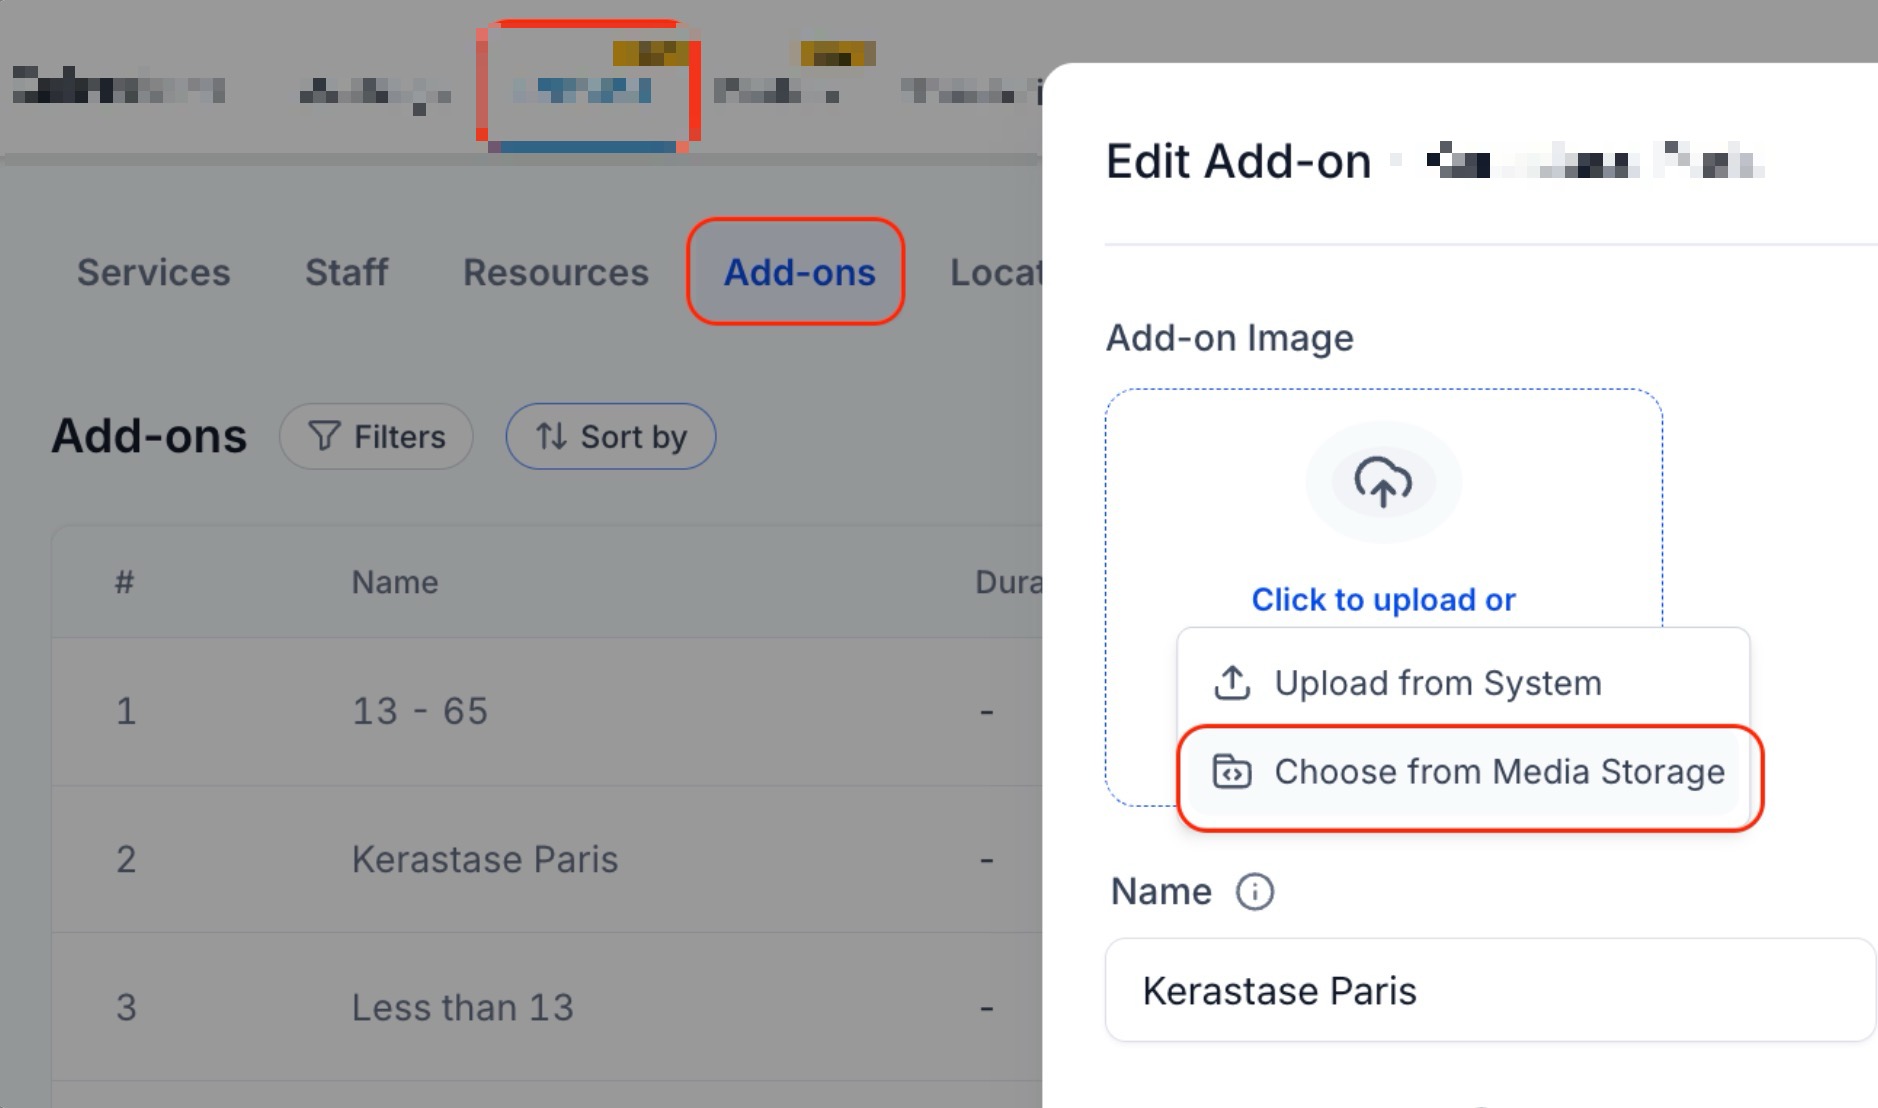
Task: Select Choose from Media Storage
Action: [1498, 772]
